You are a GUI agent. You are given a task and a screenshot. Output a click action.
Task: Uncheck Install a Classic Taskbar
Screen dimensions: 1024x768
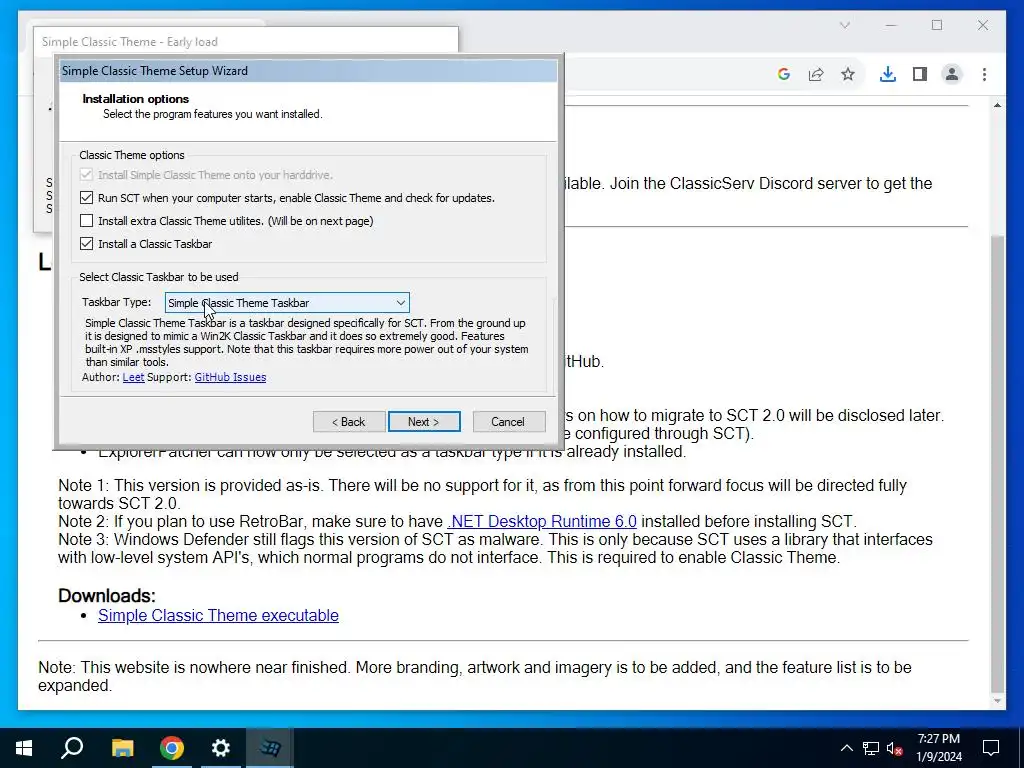pyautogui.click(x=86, y=244)
